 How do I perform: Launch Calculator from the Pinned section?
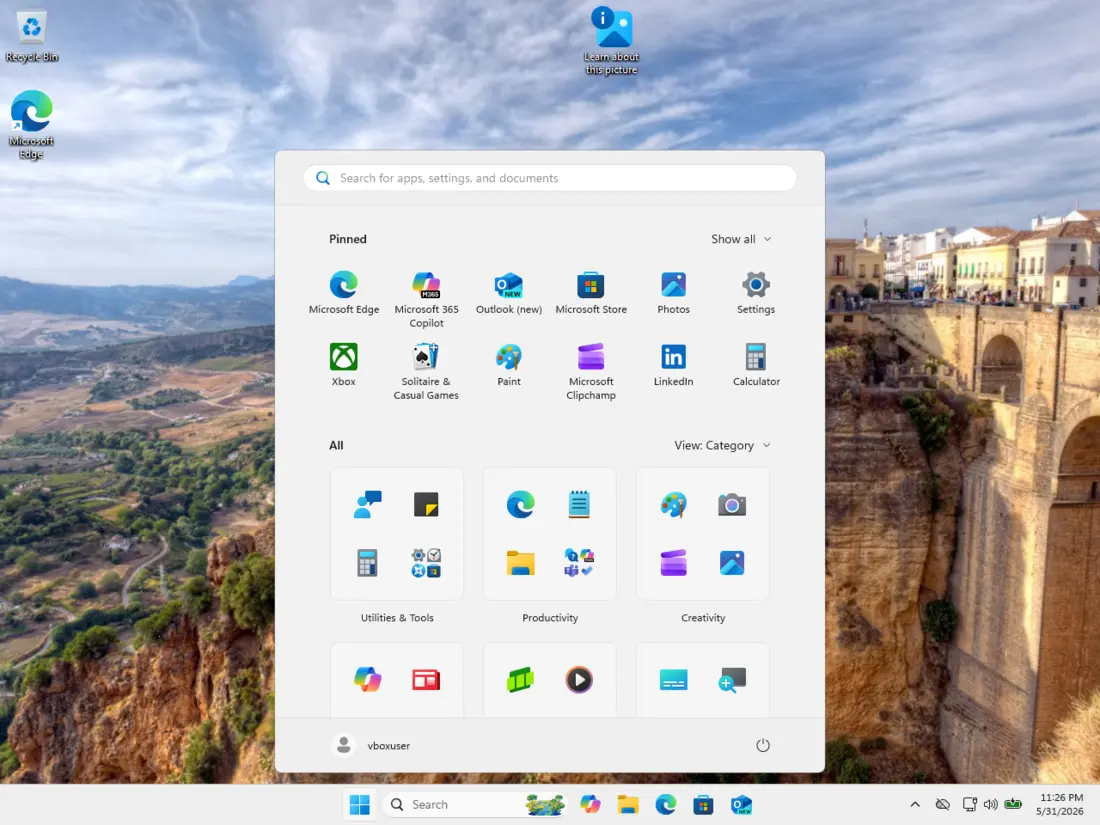756,365
